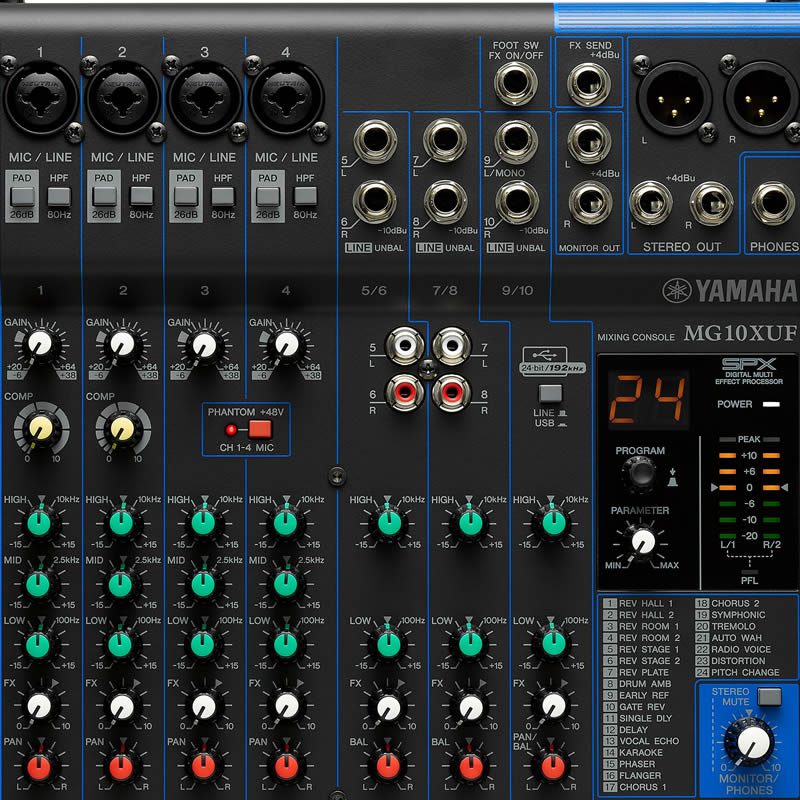Click the channel 1 GAIN knob
800x800 pixels.
(40, 344)
